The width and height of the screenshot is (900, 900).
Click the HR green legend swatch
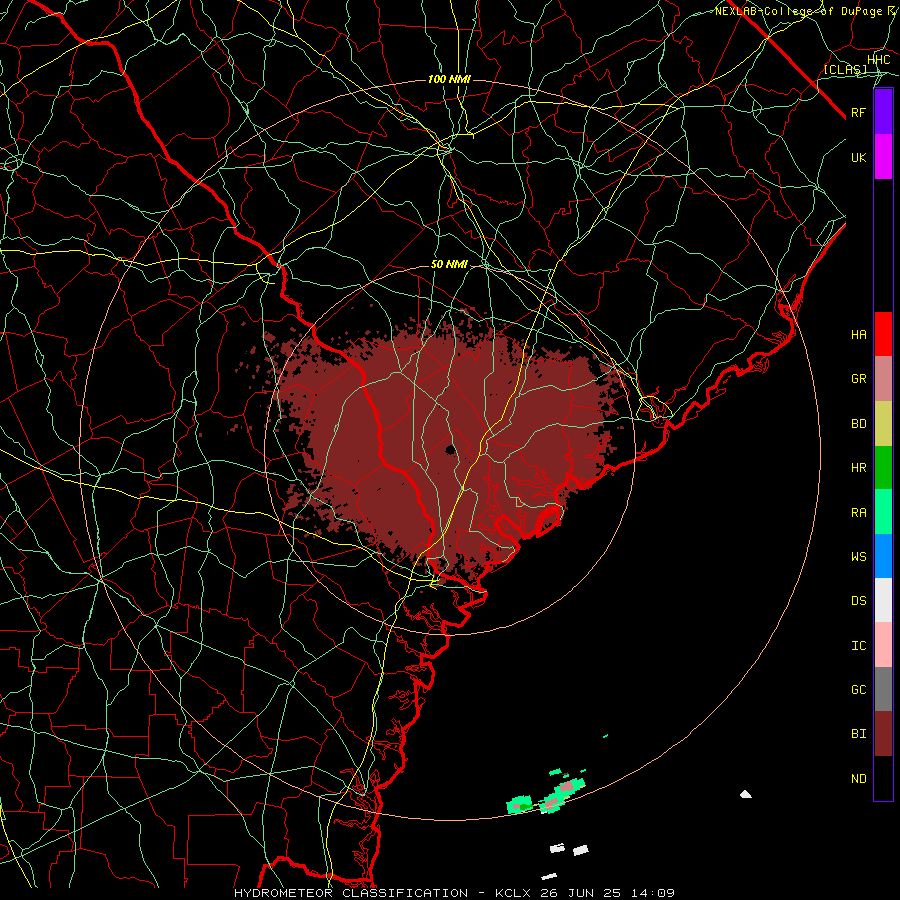pyautogui.click(x=883, y=468)
